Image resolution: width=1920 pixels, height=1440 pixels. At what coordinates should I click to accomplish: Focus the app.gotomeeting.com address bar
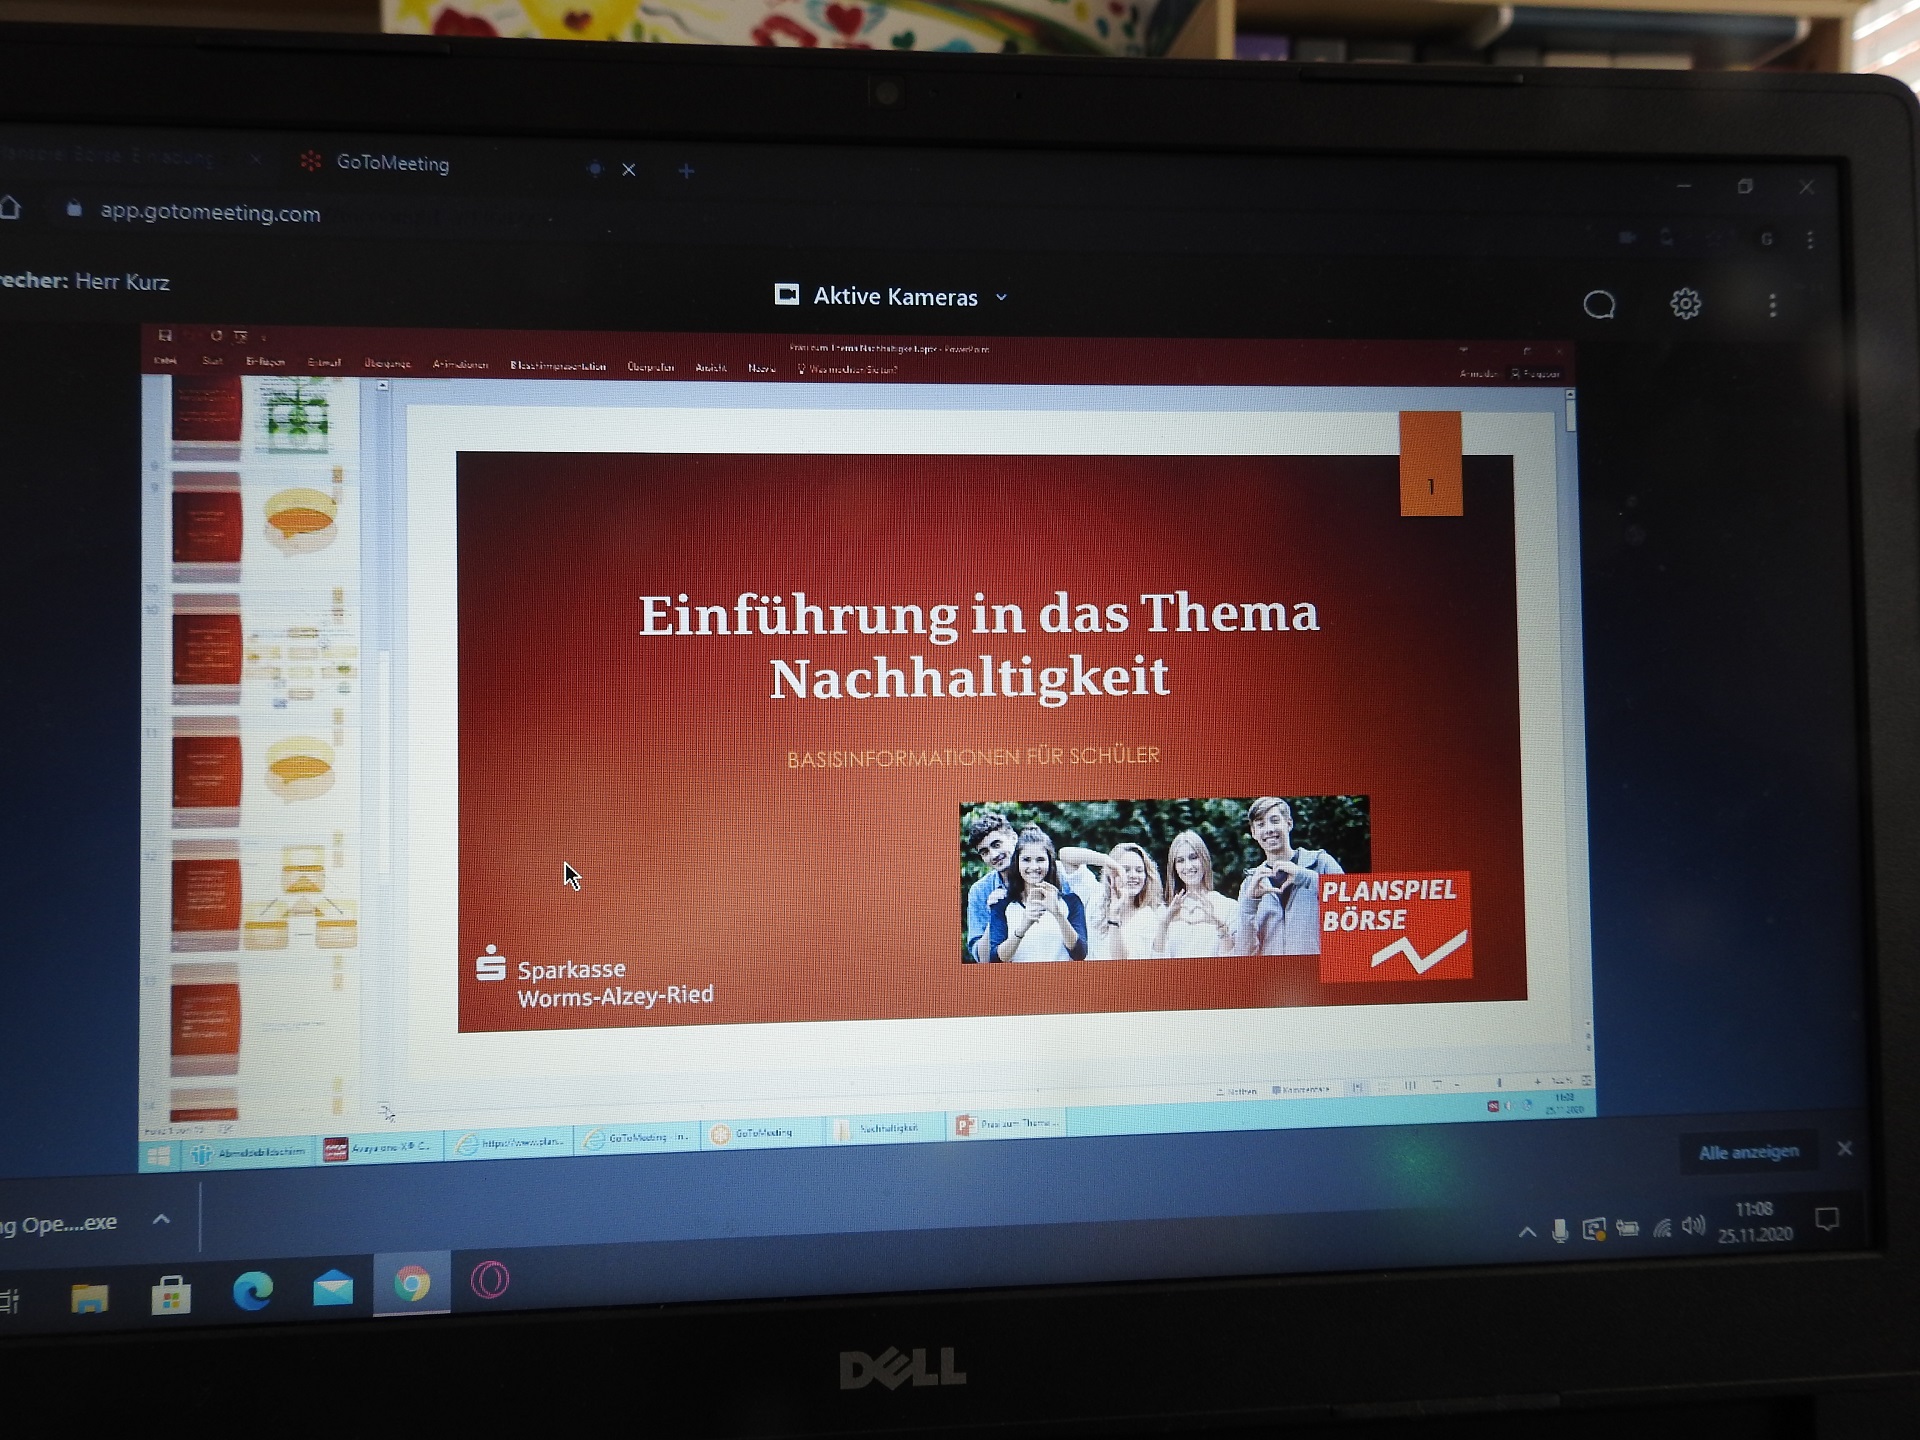pos(210,212)
